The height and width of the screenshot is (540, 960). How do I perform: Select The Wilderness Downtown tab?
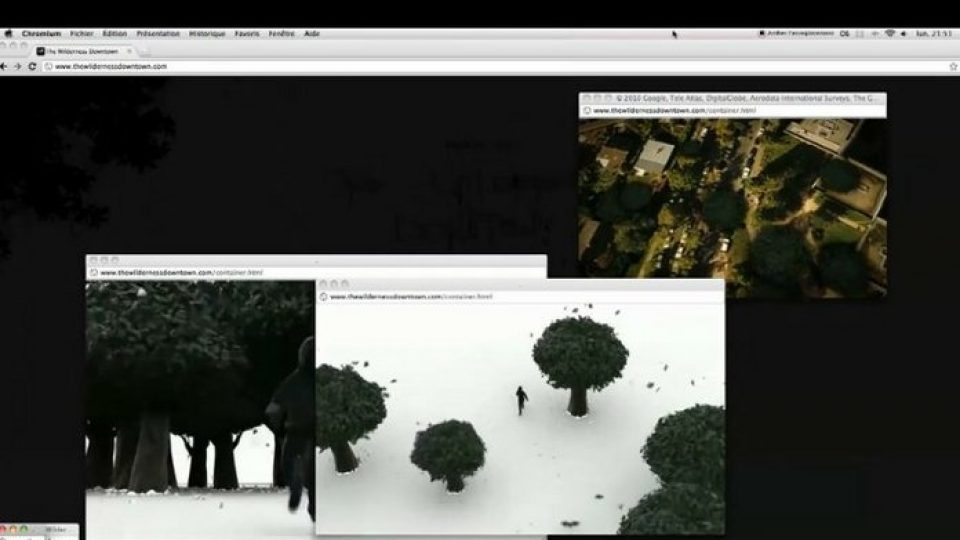(x=84, y=51)
